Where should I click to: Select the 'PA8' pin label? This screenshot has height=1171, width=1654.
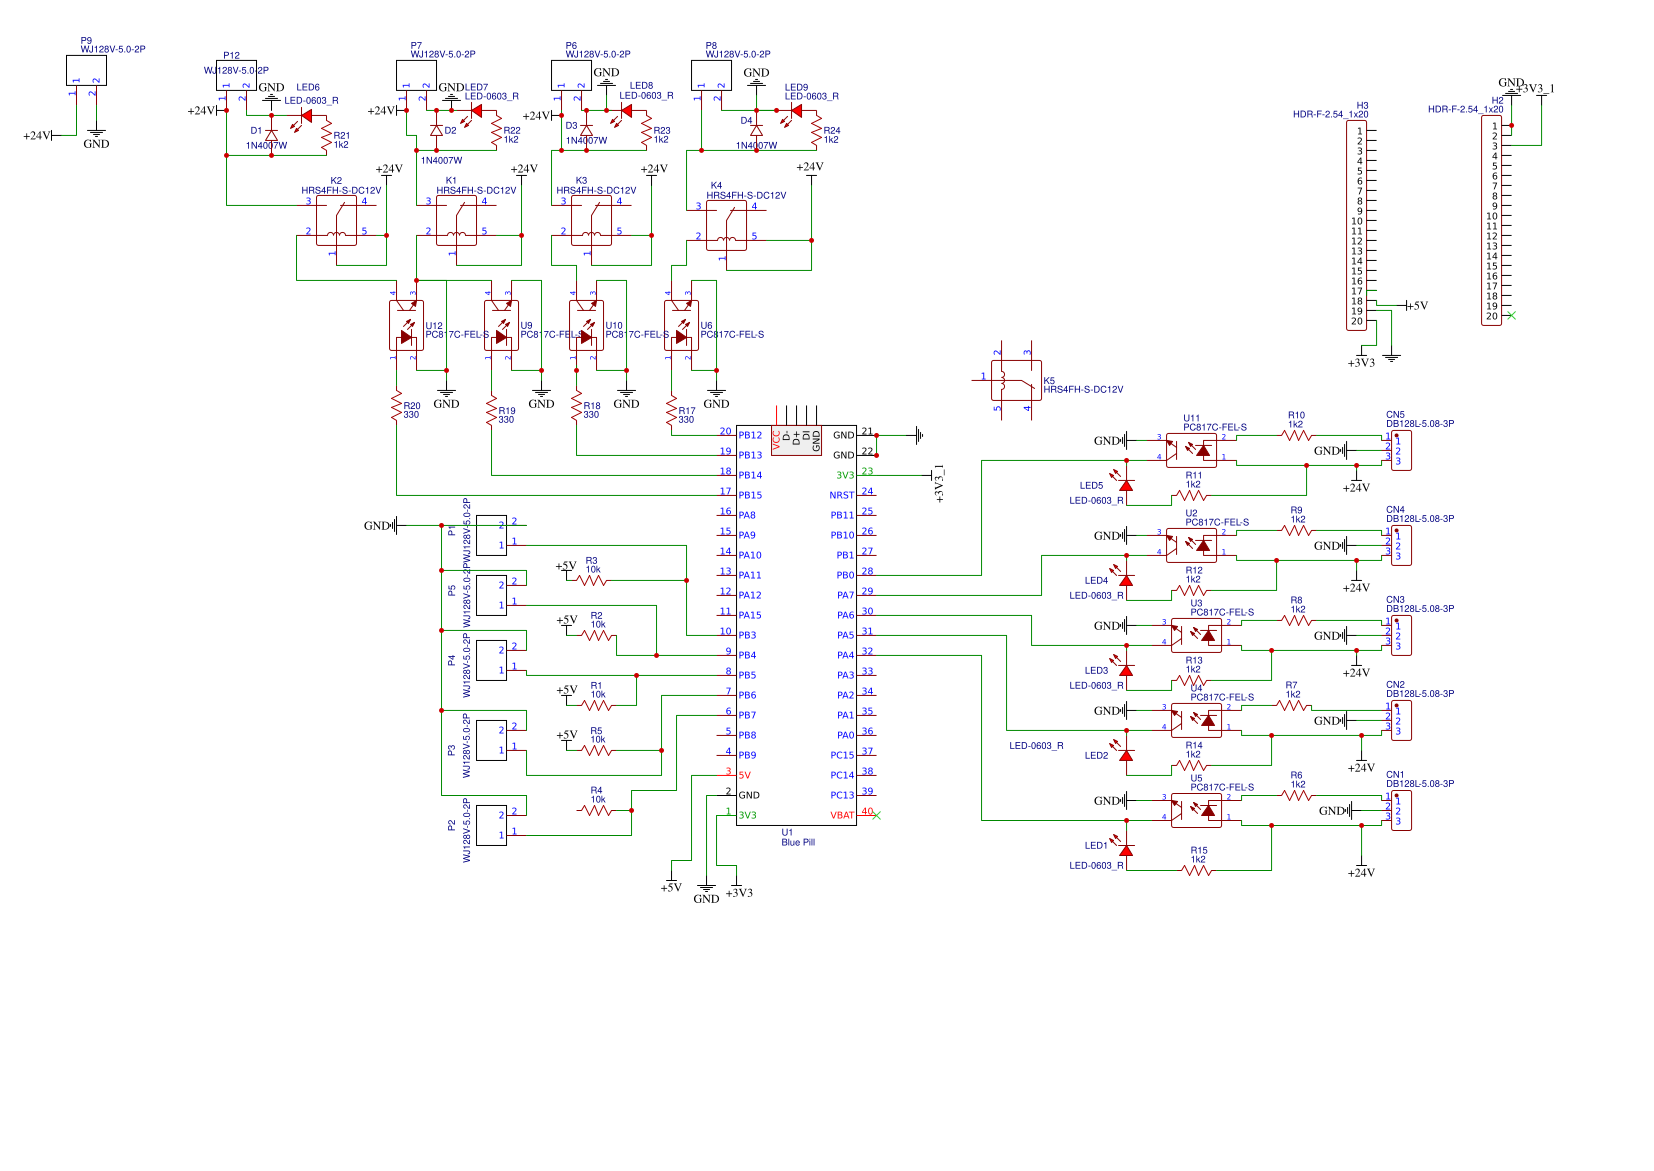747,515
